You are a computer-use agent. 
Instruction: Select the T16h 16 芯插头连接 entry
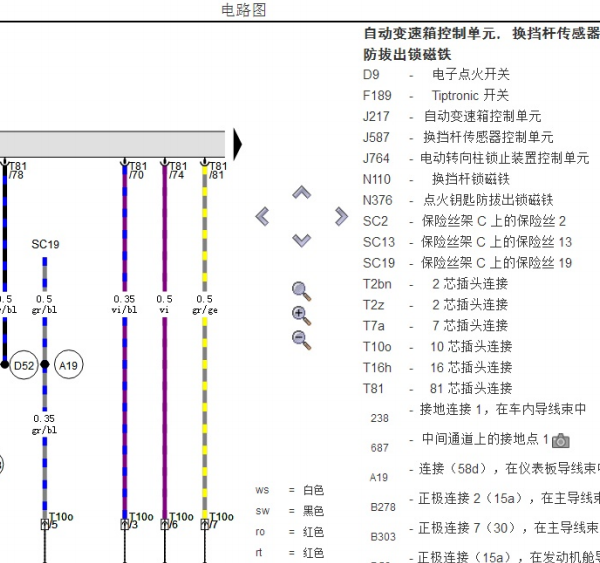[x=437, y=368]
